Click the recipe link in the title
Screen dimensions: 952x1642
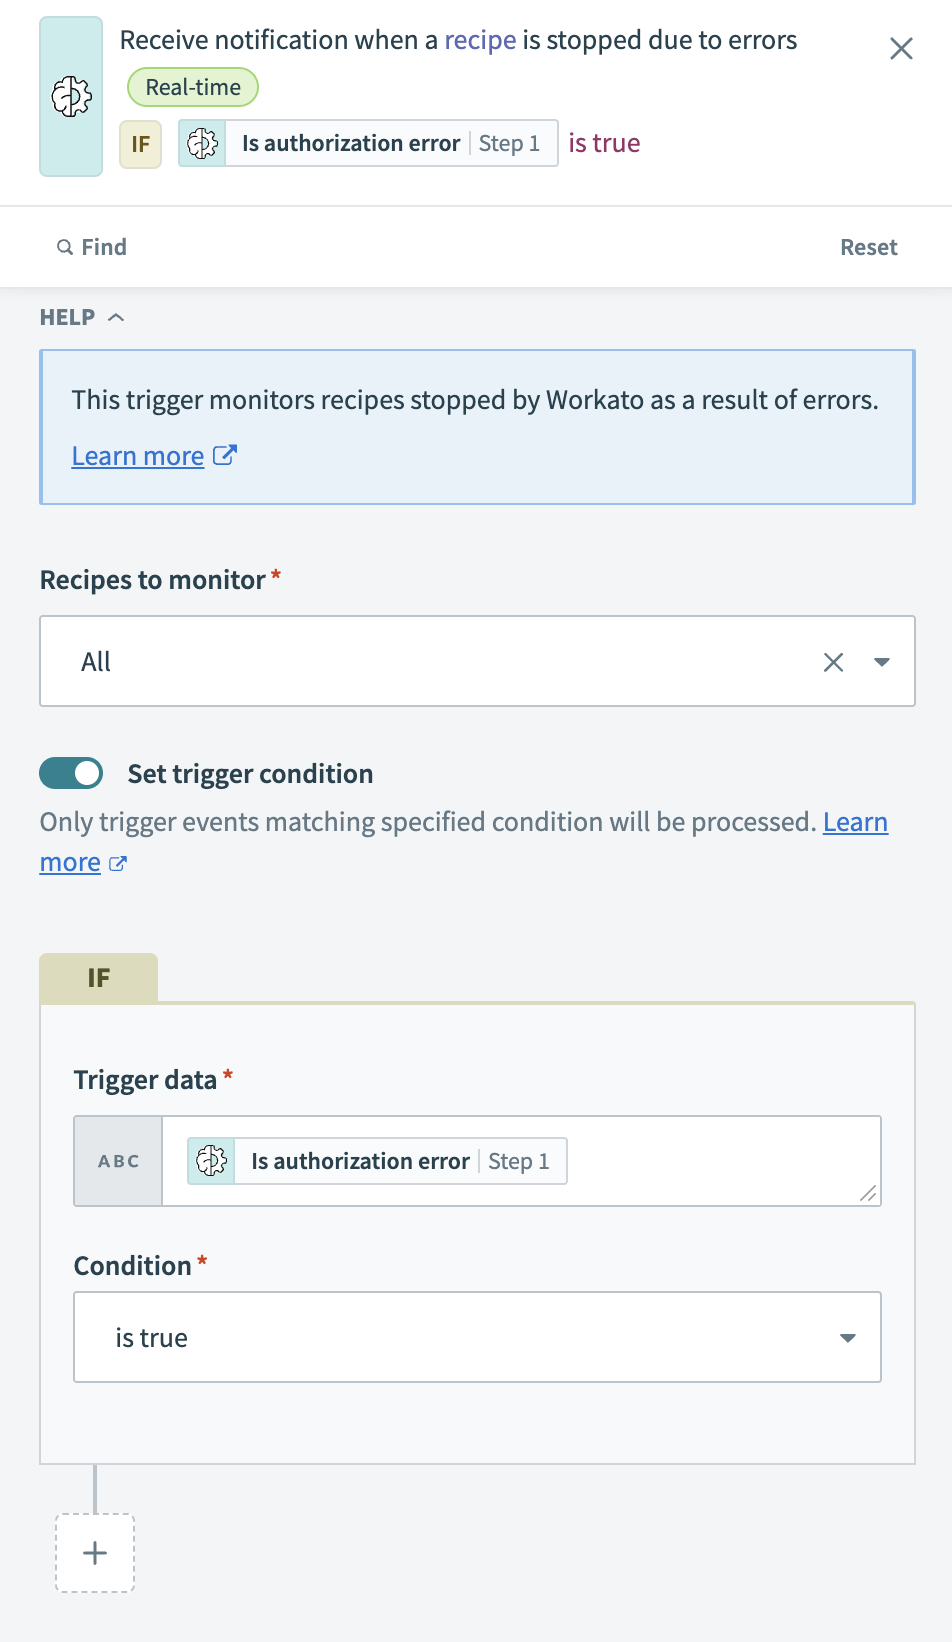point(480,40)
